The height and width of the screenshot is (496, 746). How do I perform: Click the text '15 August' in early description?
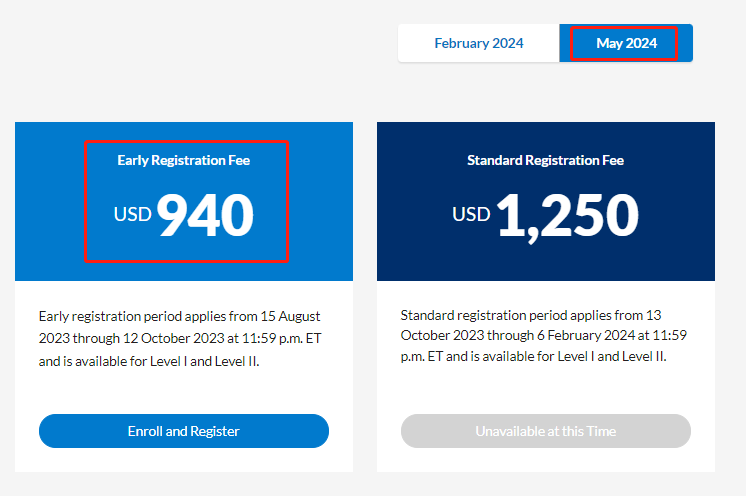point(290,316)
